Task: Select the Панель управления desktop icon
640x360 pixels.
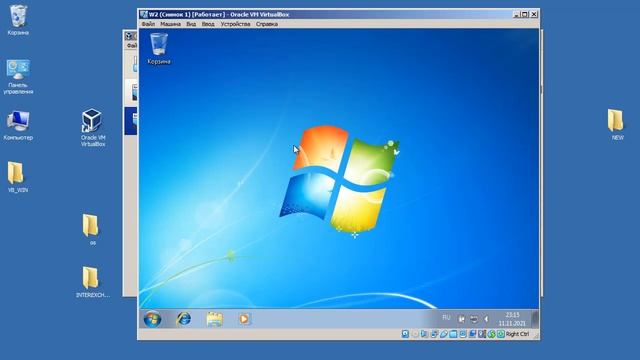Action: click(18, 77)
